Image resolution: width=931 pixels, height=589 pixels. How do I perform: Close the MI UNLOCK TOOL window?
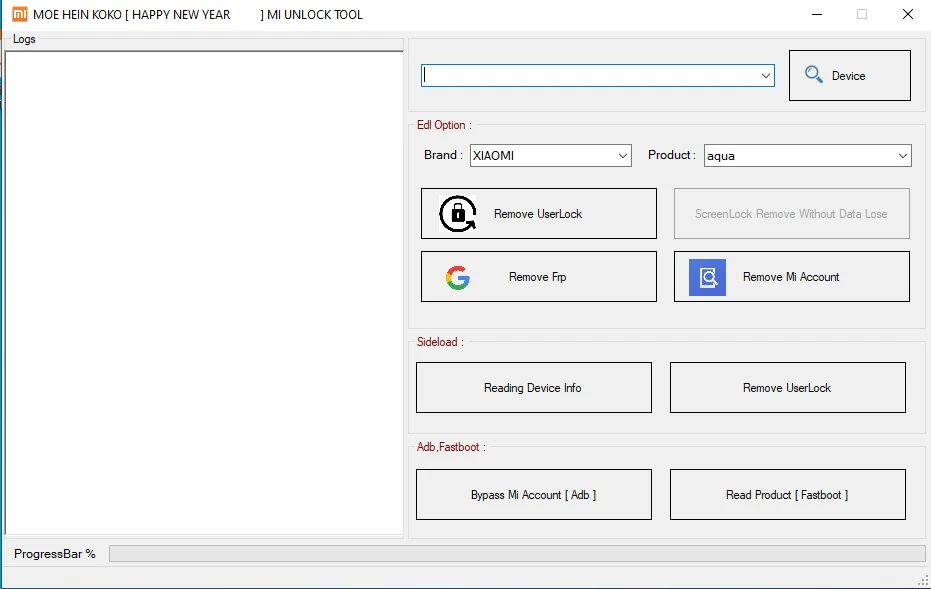pyautogui.click(x=908, y=14)
